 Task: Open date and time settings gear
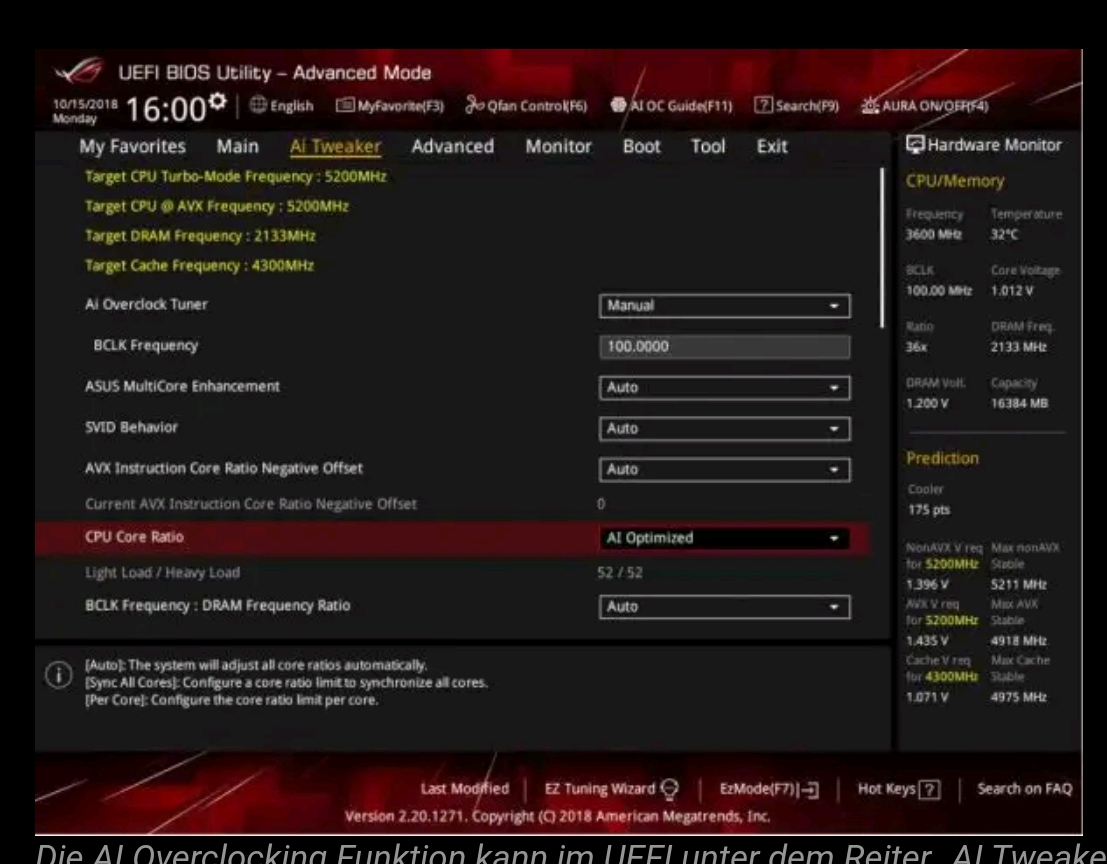coord(218,101)
